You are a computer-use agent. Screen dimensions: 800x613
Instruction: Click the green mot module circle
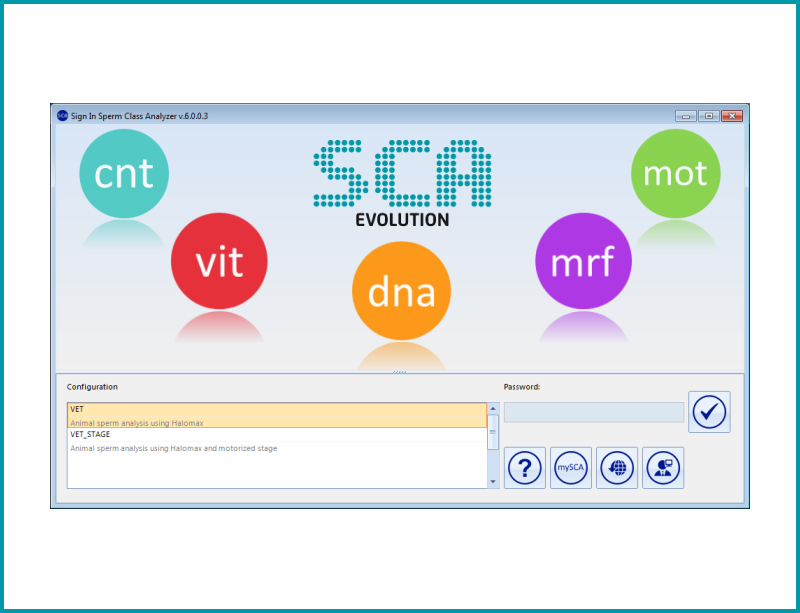pyautogui.click(x=676, y=174)
